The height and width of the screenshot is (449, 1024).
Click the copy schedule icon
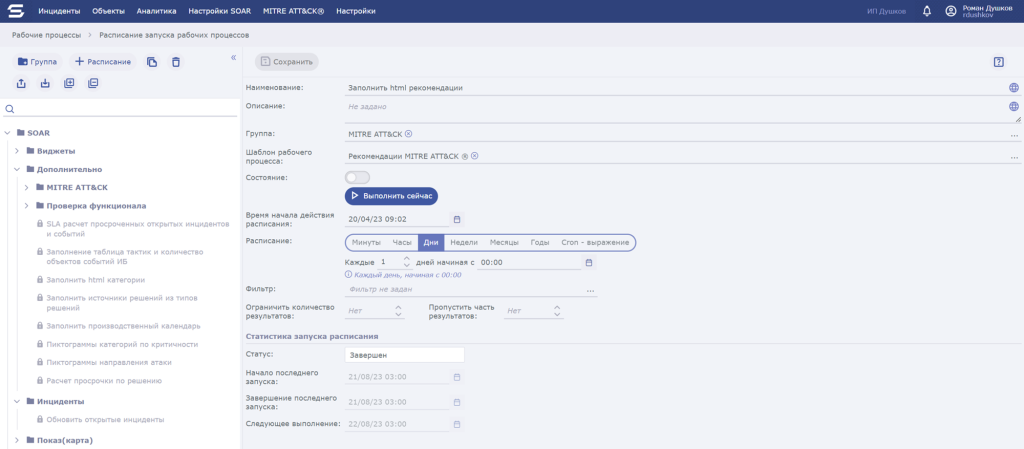point(152,62)
